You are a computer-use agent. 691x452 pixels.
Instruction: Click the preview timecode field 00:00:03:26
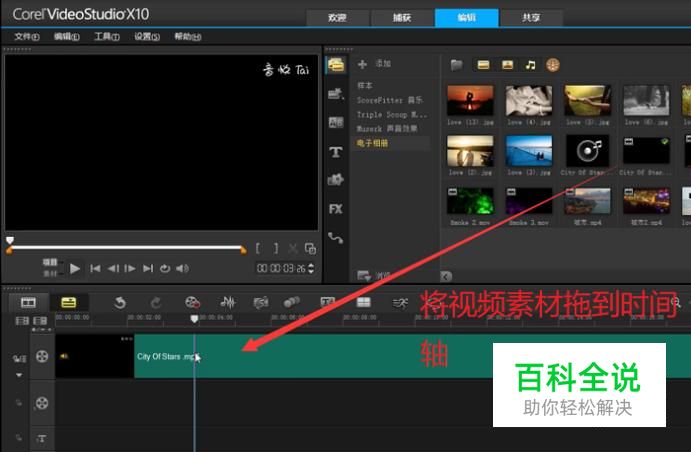281,268
